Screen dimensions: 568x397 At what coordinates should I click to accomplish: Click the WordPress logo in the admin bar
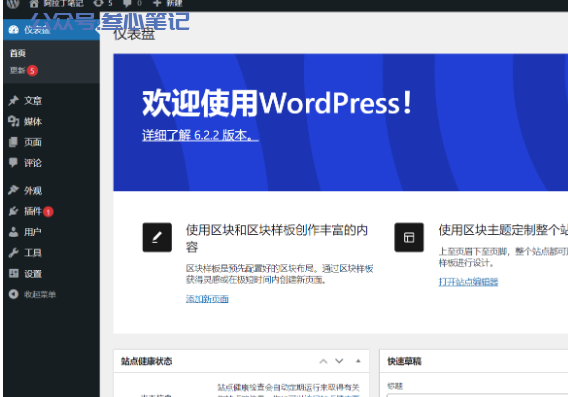coord(13,4)
